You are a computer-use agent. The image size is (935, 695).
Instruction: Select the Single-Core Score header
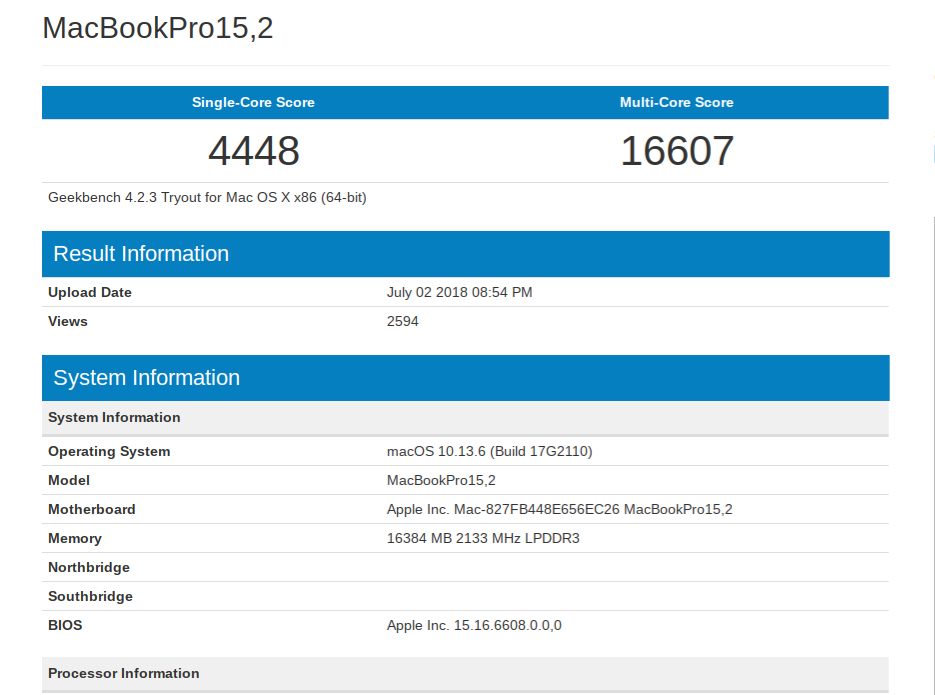[253, 103]
